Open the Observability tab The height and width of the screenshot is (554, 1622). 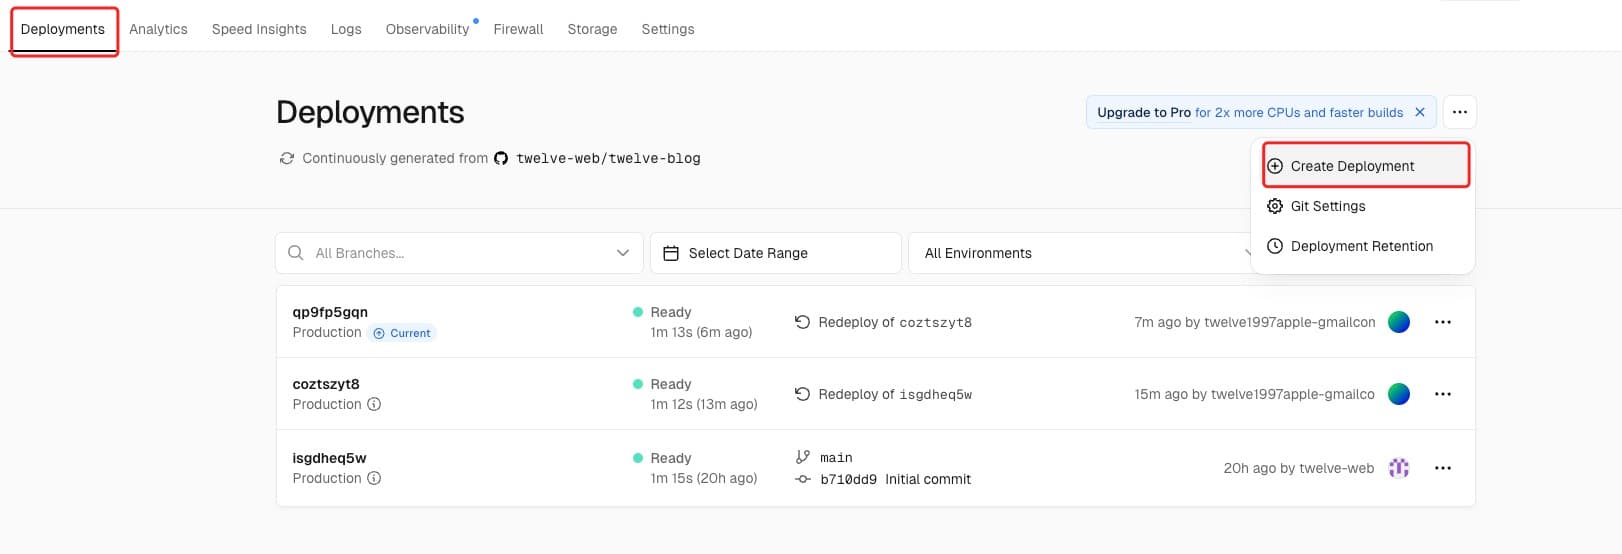pos(427,29)
